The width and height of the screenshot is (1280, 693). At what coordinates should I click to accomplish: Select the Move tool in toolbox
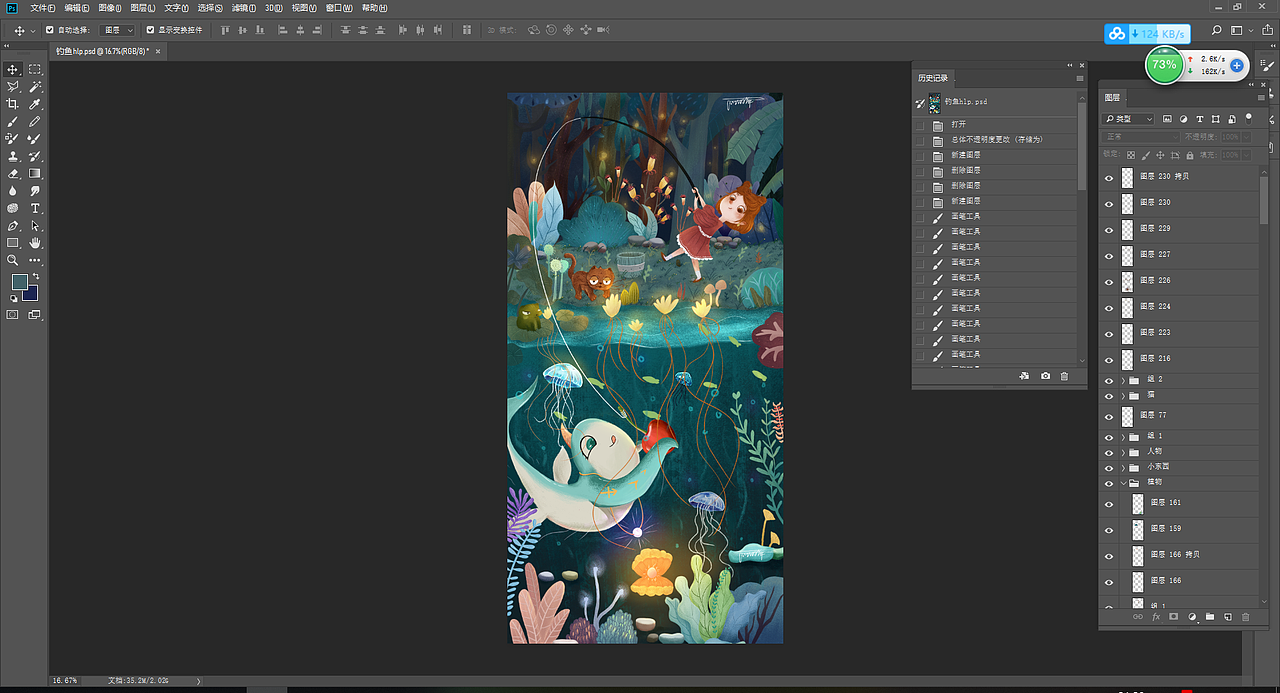coord(13,69)
